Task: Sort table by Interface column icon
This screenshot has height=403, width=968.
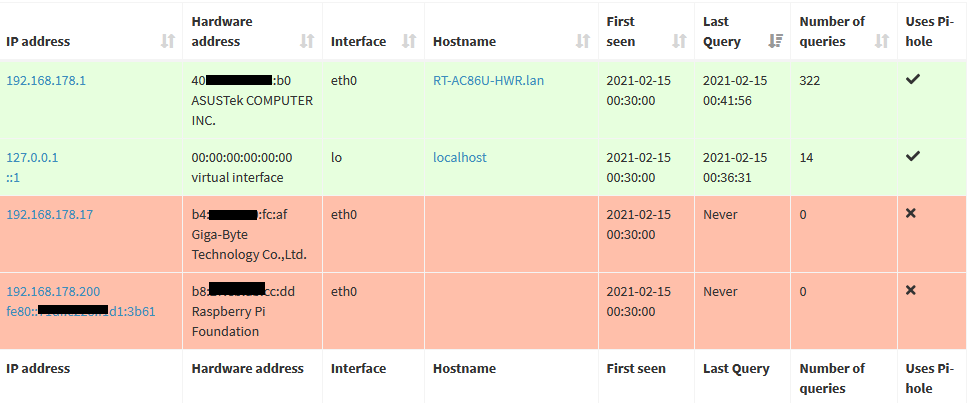Action: [409, 41]
